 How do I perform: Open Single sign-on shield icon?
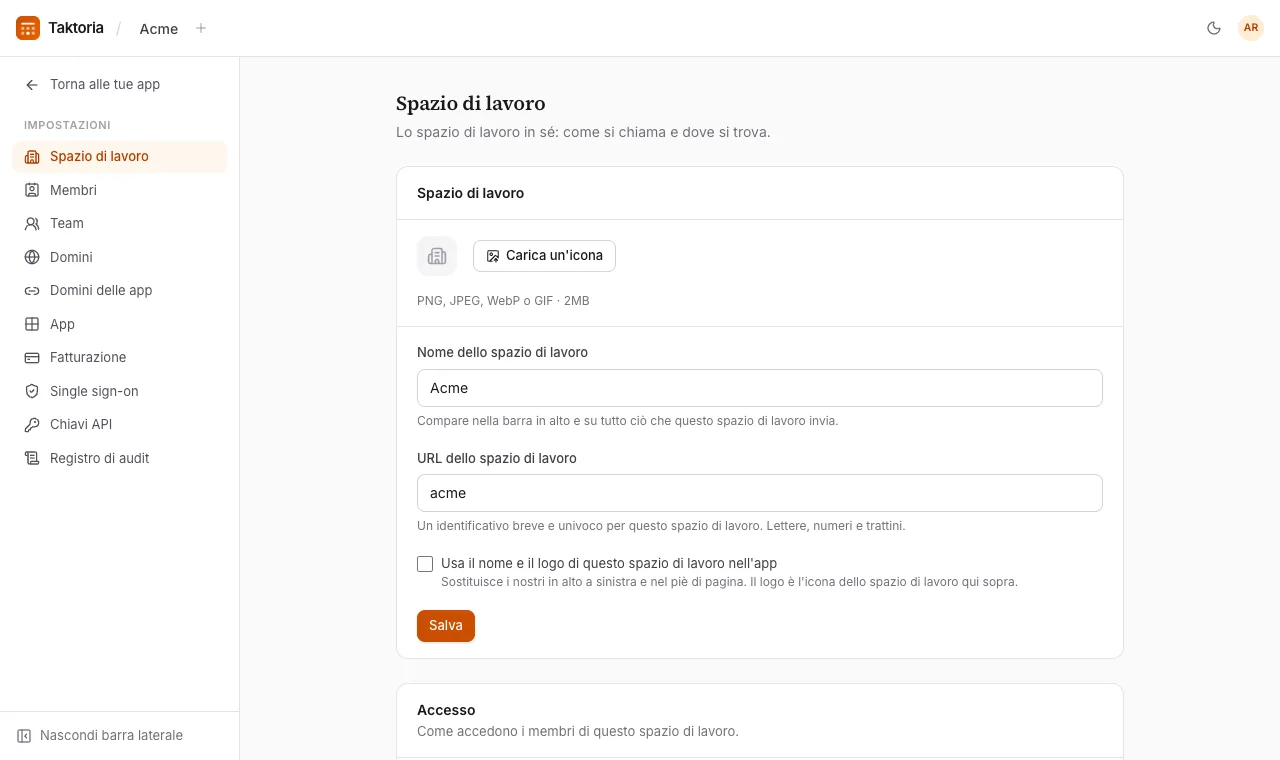click(32, 391)
